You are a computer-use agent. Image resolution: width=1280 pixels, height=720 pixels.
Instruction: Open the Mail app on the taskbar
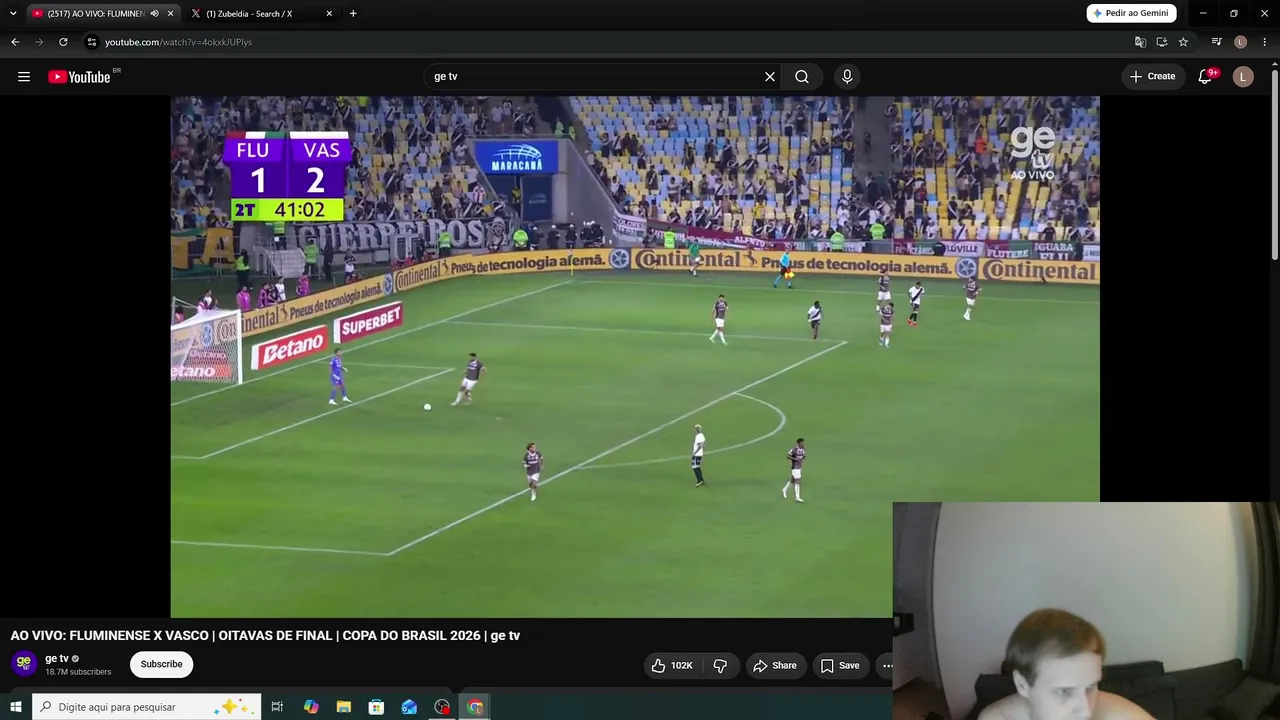[x=409, y=707]
